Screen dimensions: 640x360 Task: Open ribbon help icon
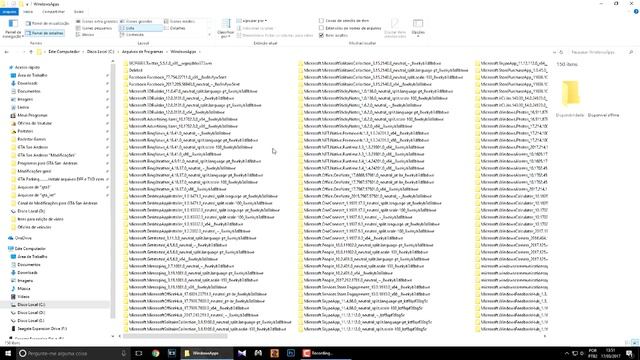[636, 12]
